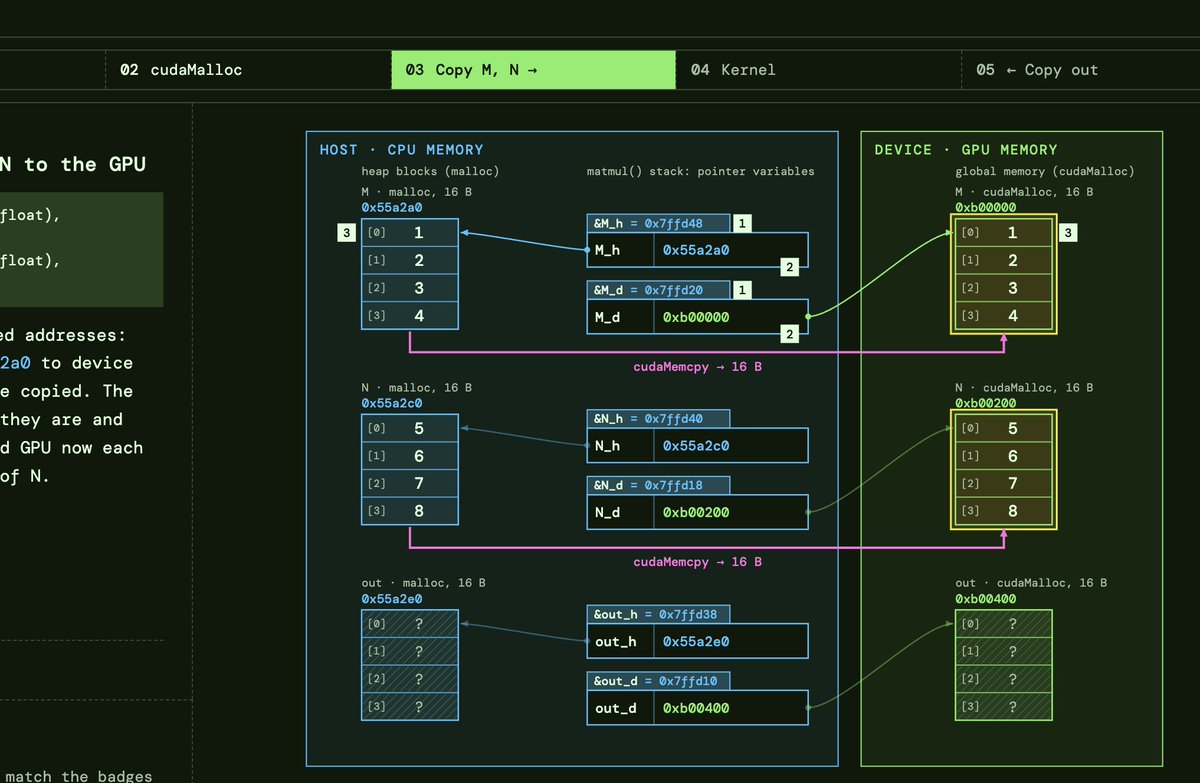
Task: Click the &N_h = 0x7ffd40 address tag
Action: tap(658, 419)
